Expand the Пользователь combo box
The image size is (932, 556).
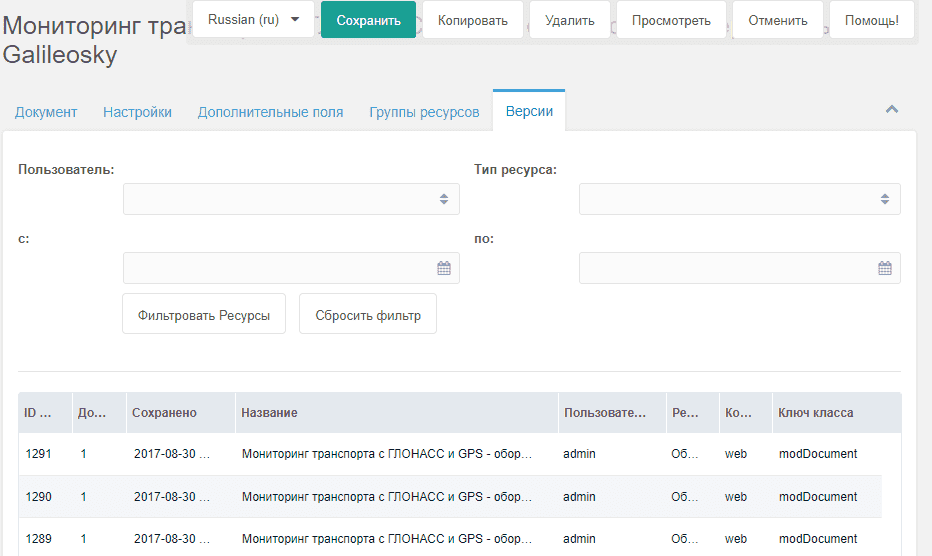pos(444,199)
